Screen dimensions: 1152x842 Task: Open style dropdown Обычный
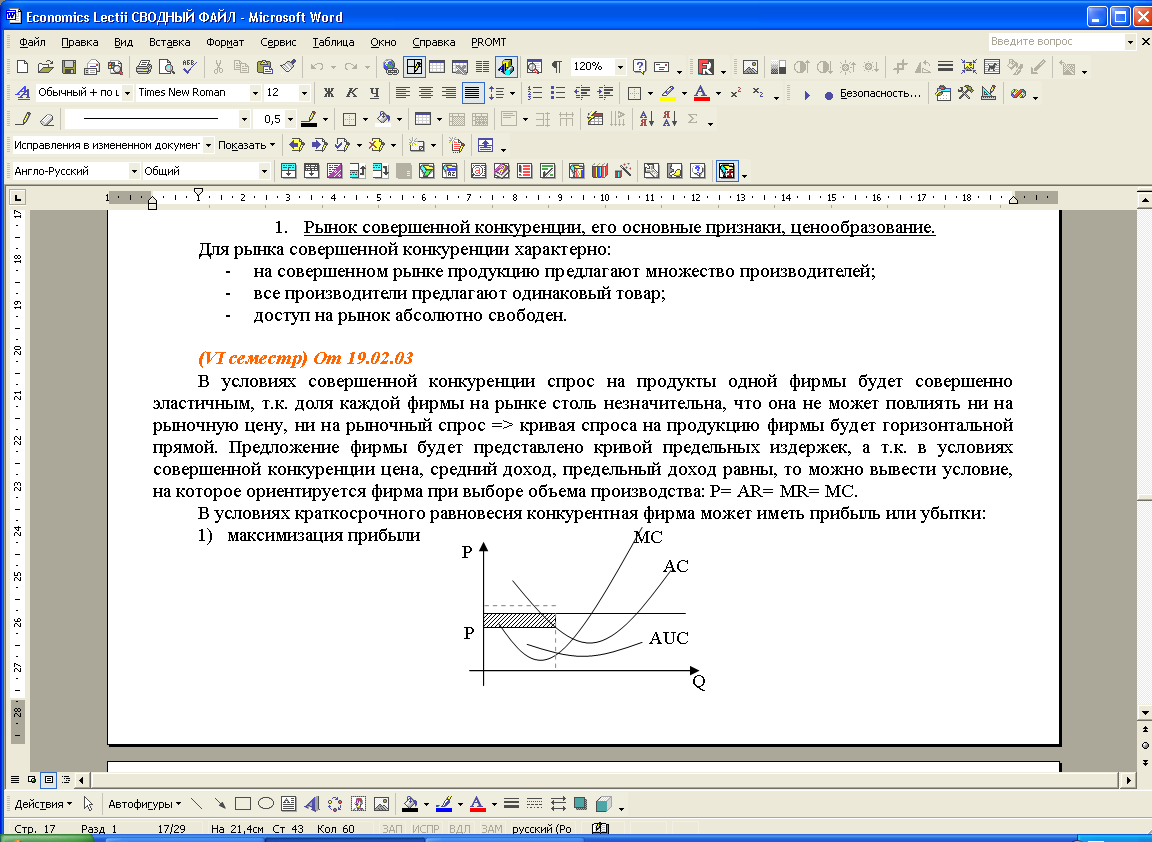[127, 93]
